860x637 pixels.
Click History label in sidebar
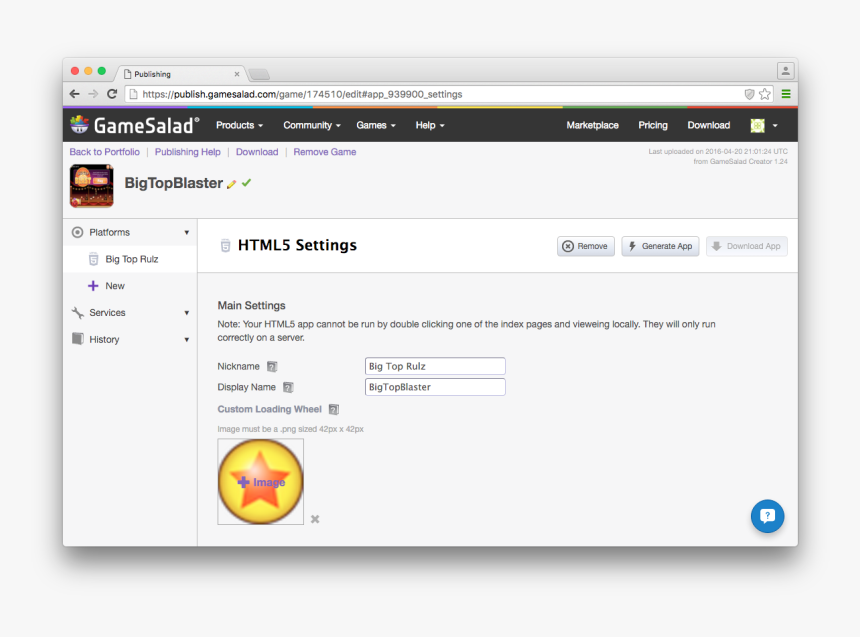[x=104, y=340]
